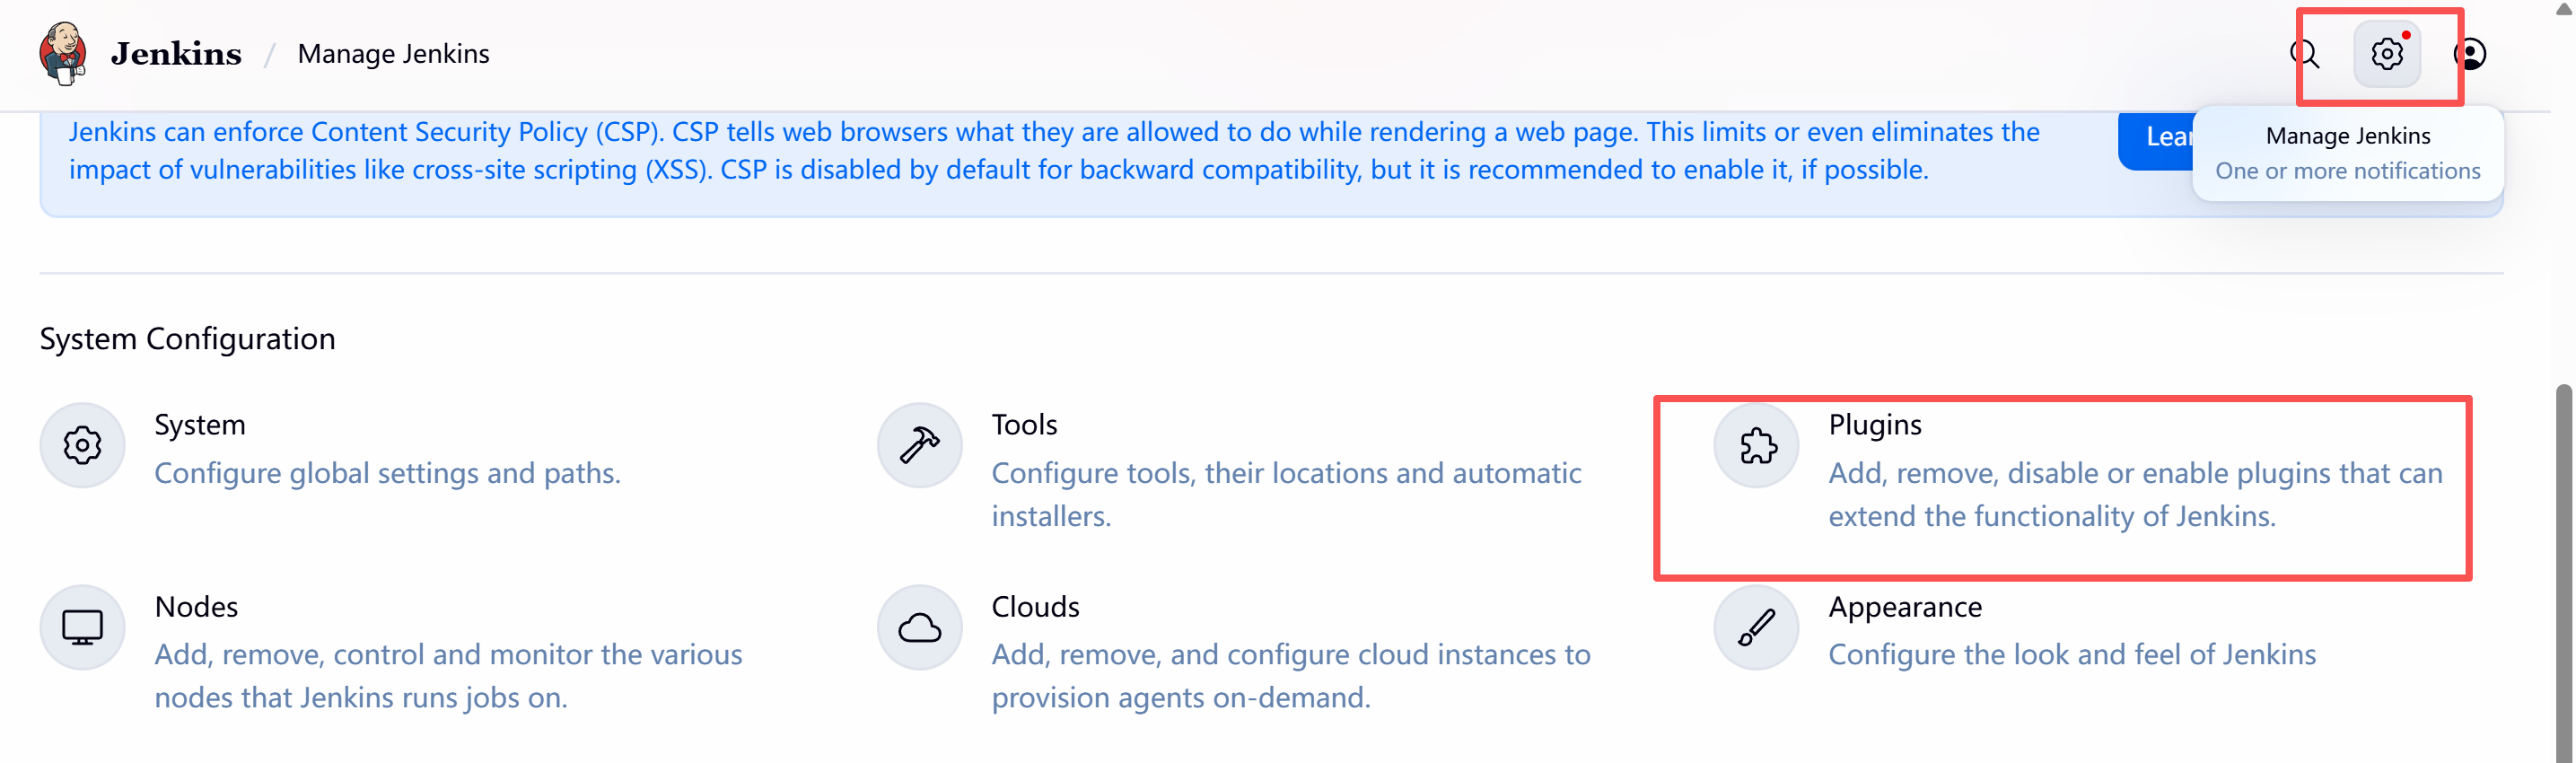Viewport: 2576px width, 763px height.
Task: Click the Jenkins butler logo
Action: (63, 54)
